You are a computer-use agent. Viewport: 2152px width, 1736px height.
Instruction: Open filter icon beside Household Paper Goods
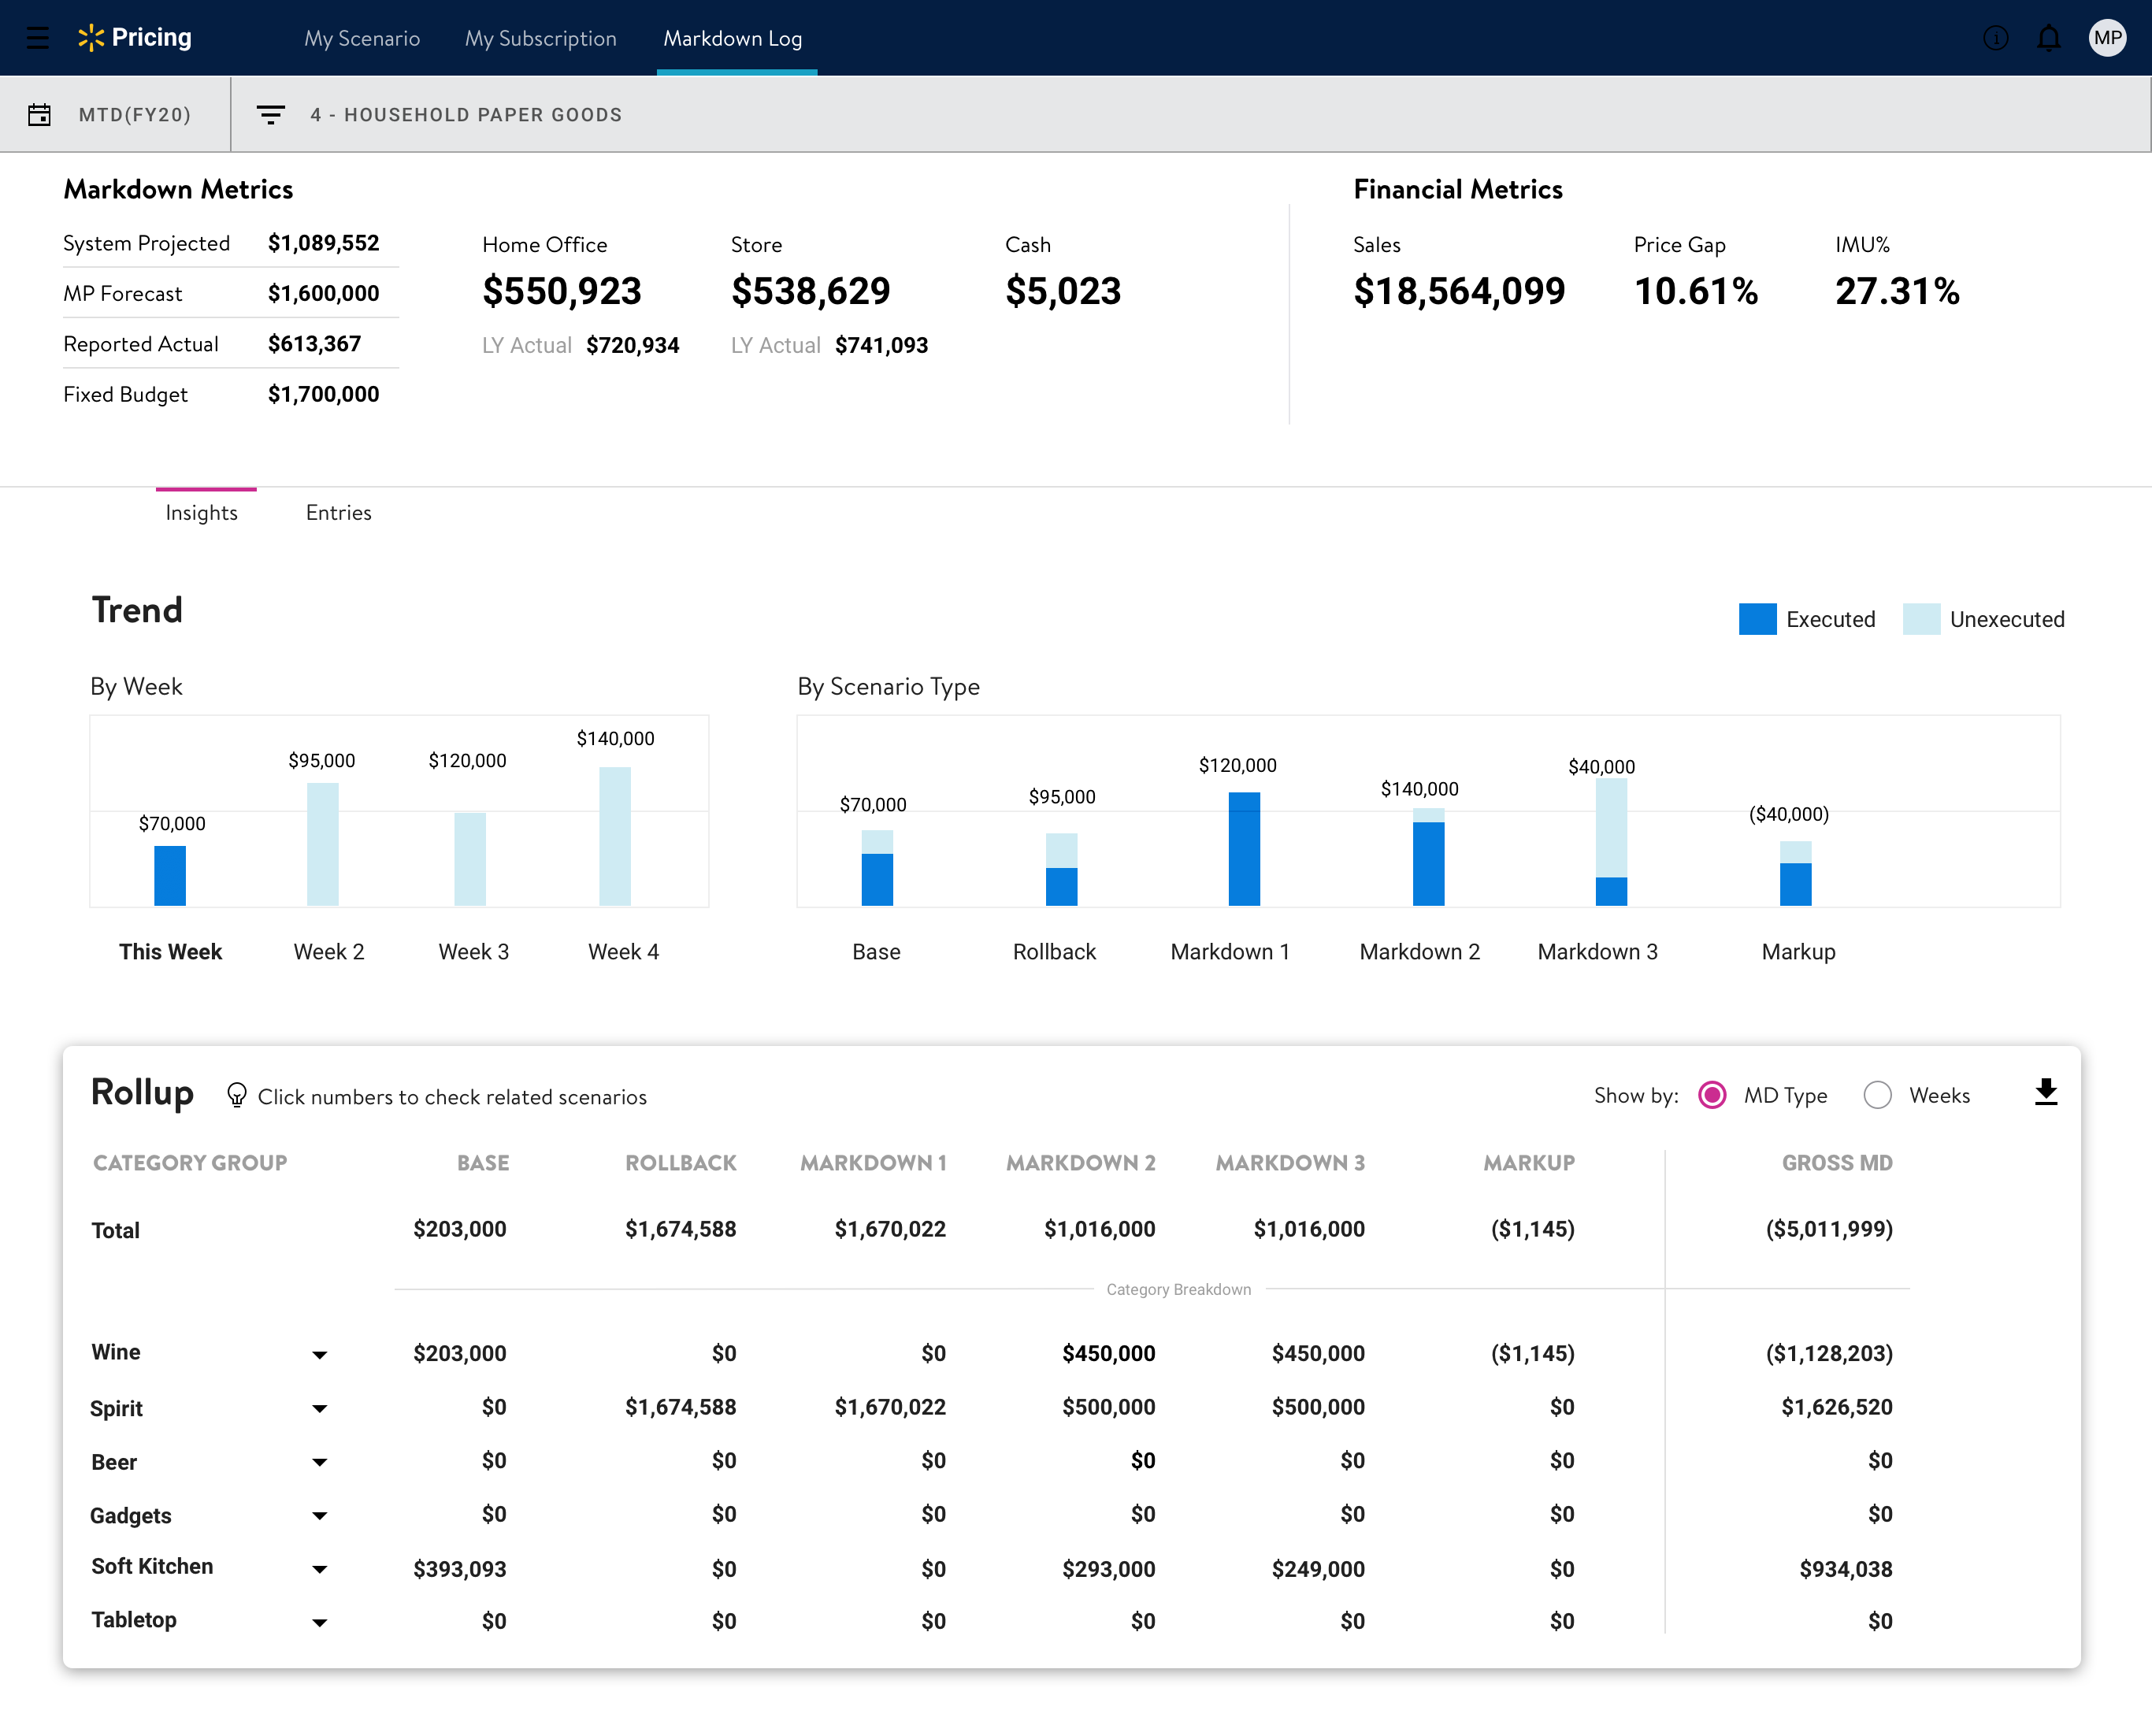click(270, 115)
